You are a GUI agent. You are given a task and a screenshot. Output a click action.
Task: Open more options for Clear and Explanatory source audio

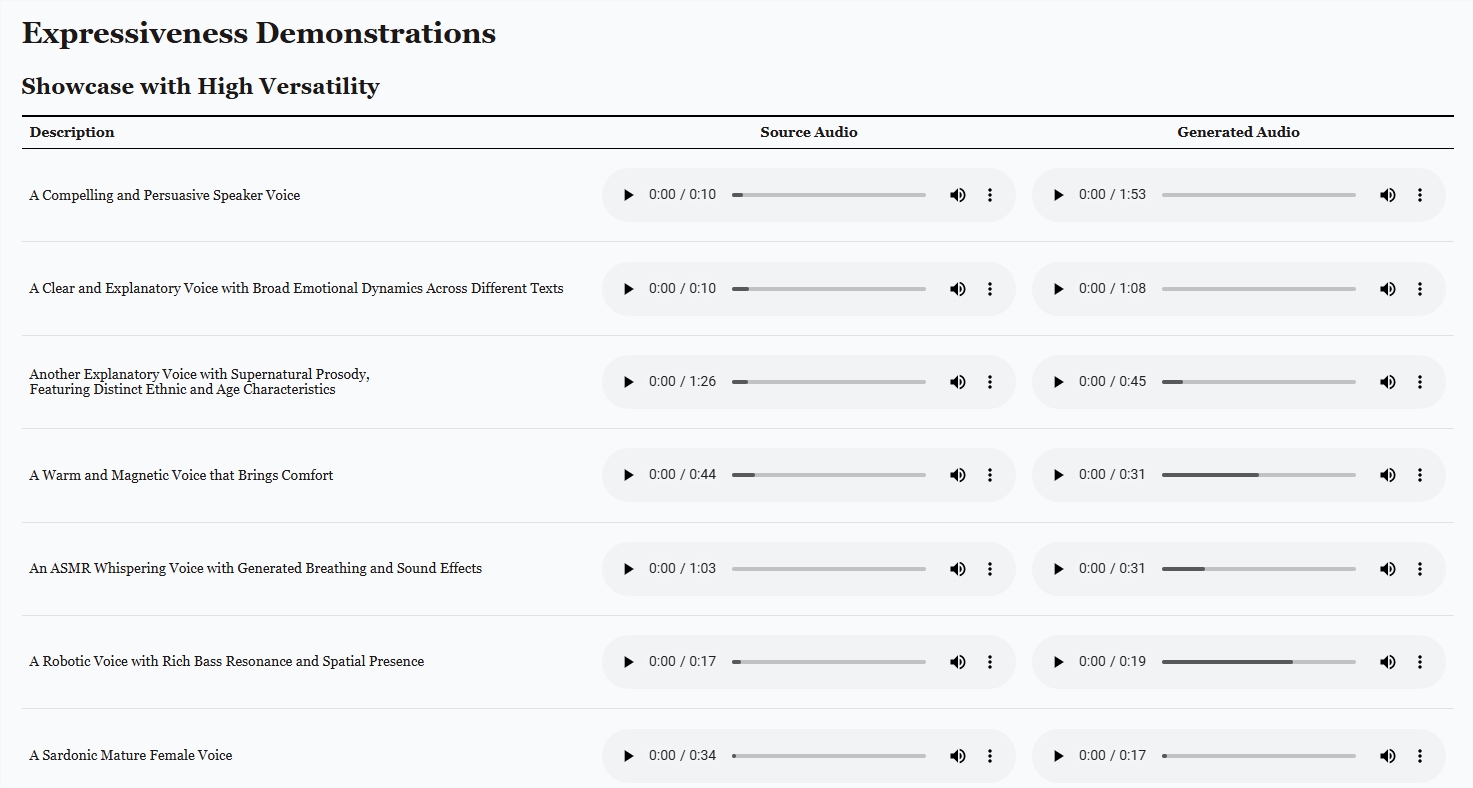click(x=990, y=289)
